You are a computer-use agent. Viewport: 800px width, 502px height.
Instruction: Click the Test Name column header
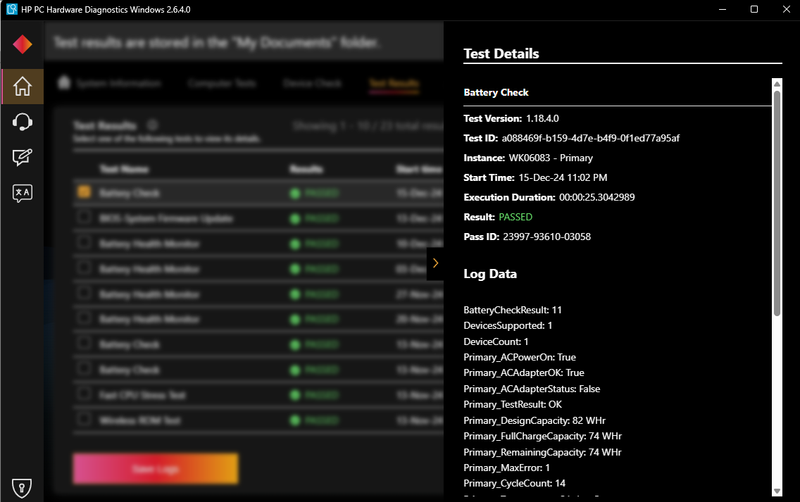pyautogui.click(x=124, y=169)
